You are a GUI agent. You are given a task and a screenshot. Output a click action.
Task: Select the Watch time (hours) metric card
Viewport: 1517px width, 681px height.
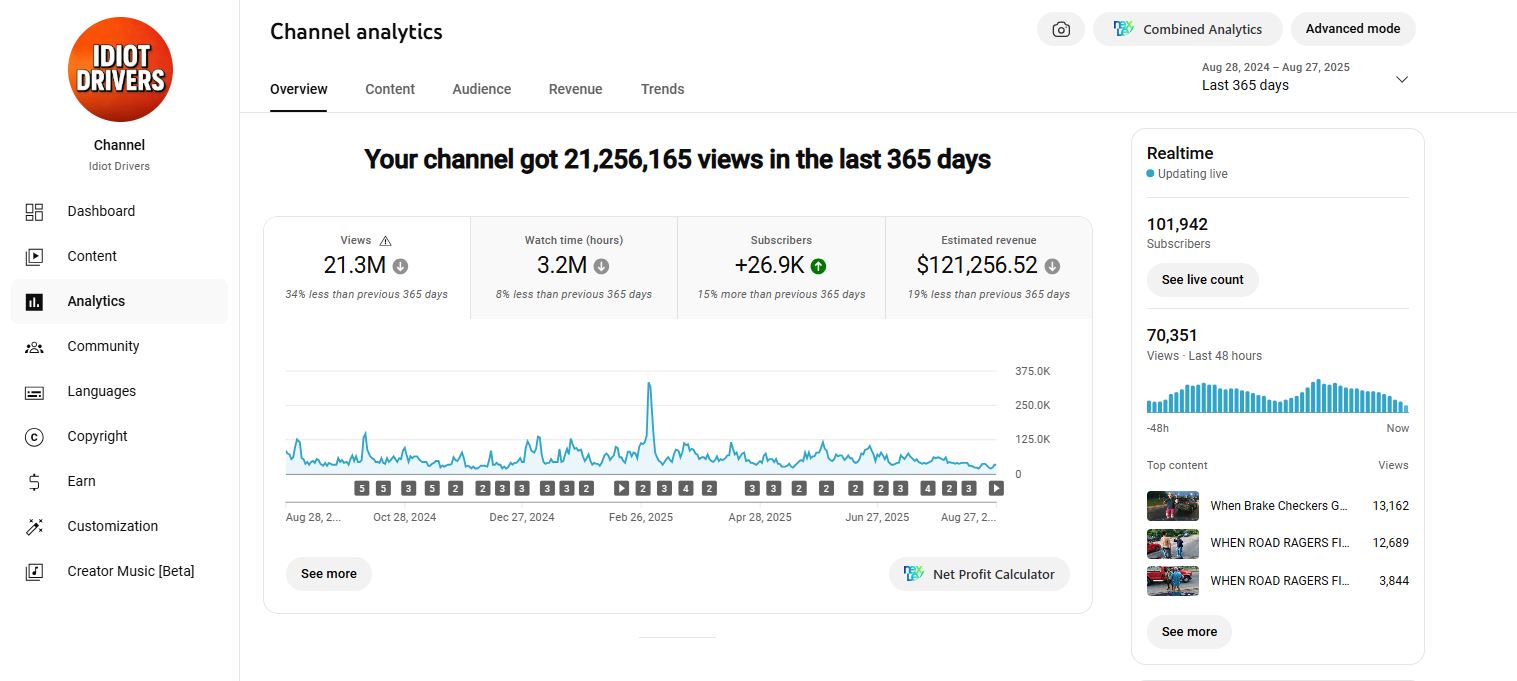(x=574, y=267)
